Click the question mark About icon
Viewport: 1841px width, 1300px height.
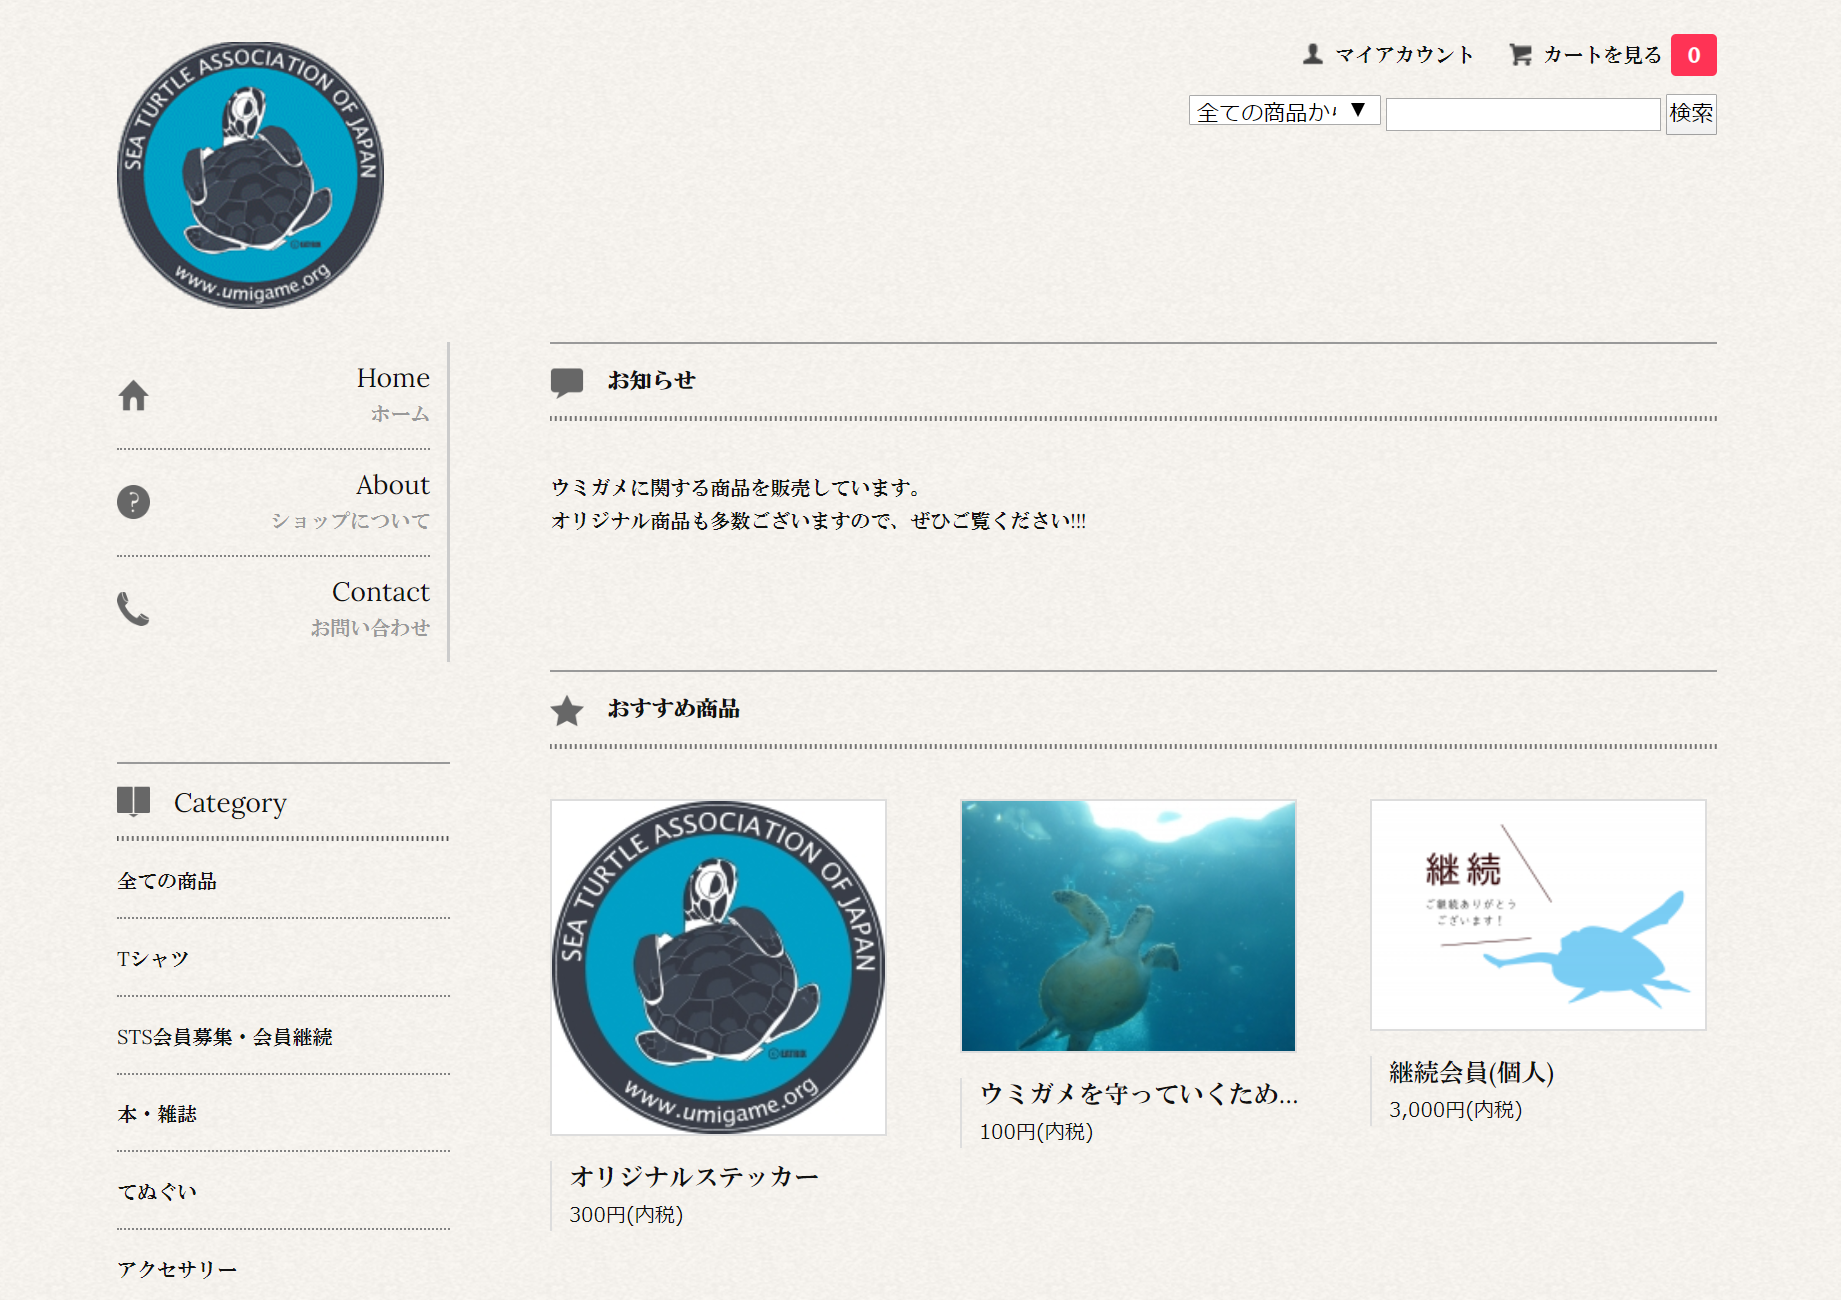point(133,502)
